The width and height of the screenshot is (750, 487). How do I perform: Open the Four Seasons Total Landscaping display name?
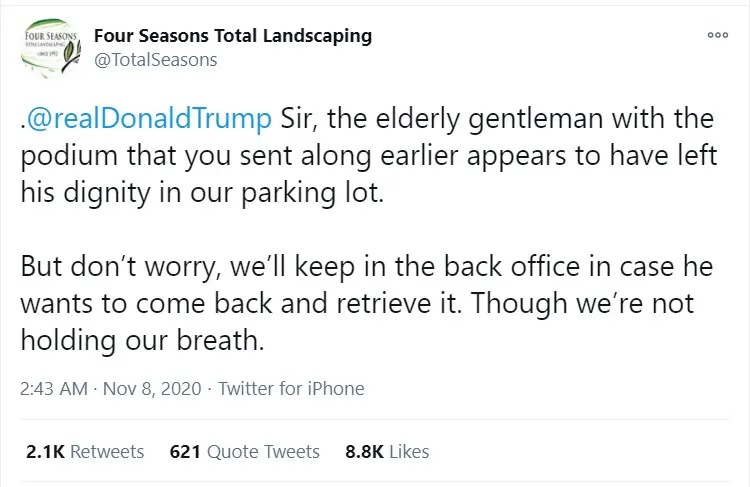[x=232, y=36]
